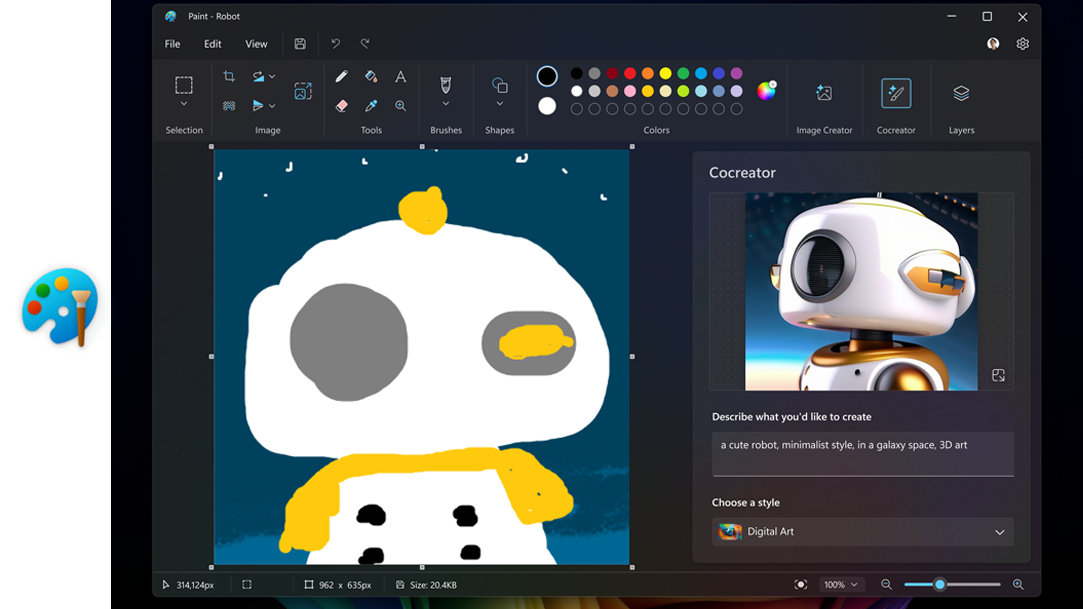The image size is (1083, 609).
Task: Select the rectangular Selection tool
Action: coord(184,85)
